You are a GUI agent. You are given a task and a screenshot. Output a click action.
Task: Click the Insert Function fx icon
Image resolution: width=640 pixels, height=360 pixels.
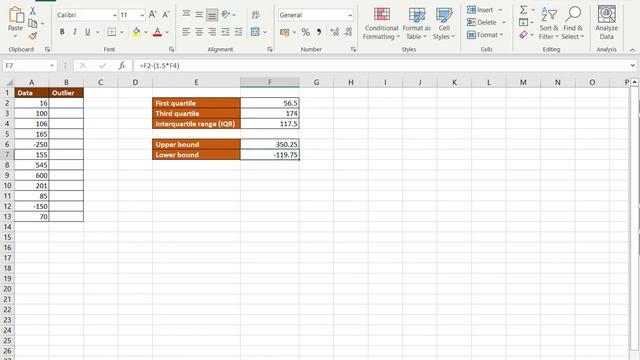[122, 65]
